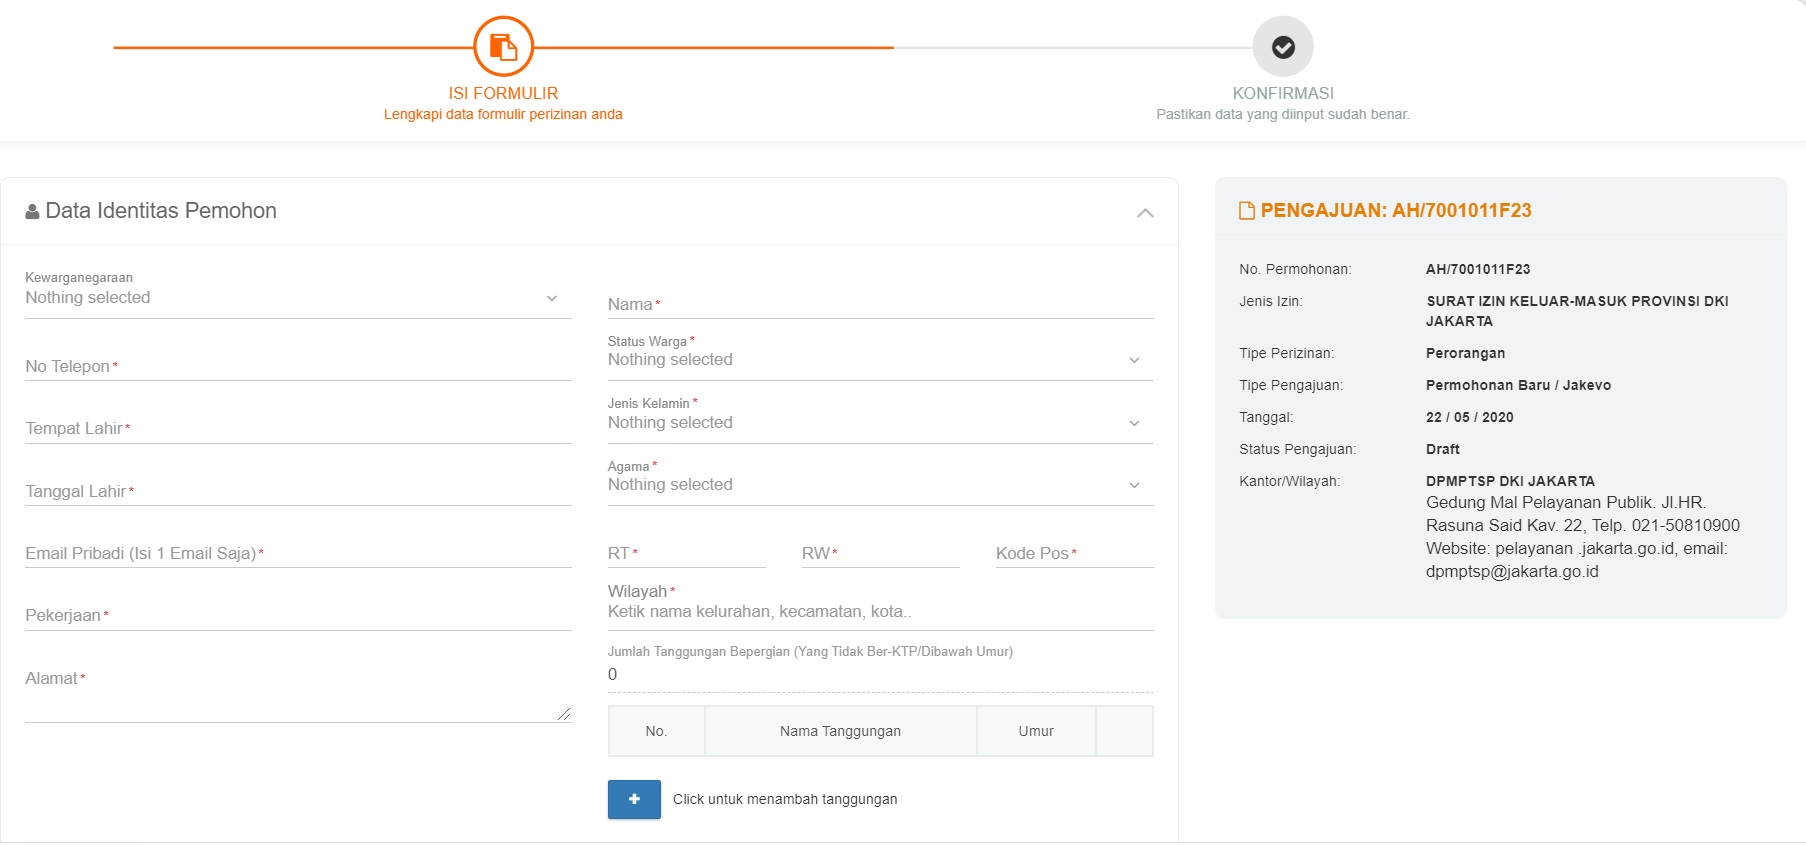
Task: Click the Alamat textarea resize handle
Action: [564, 714]
